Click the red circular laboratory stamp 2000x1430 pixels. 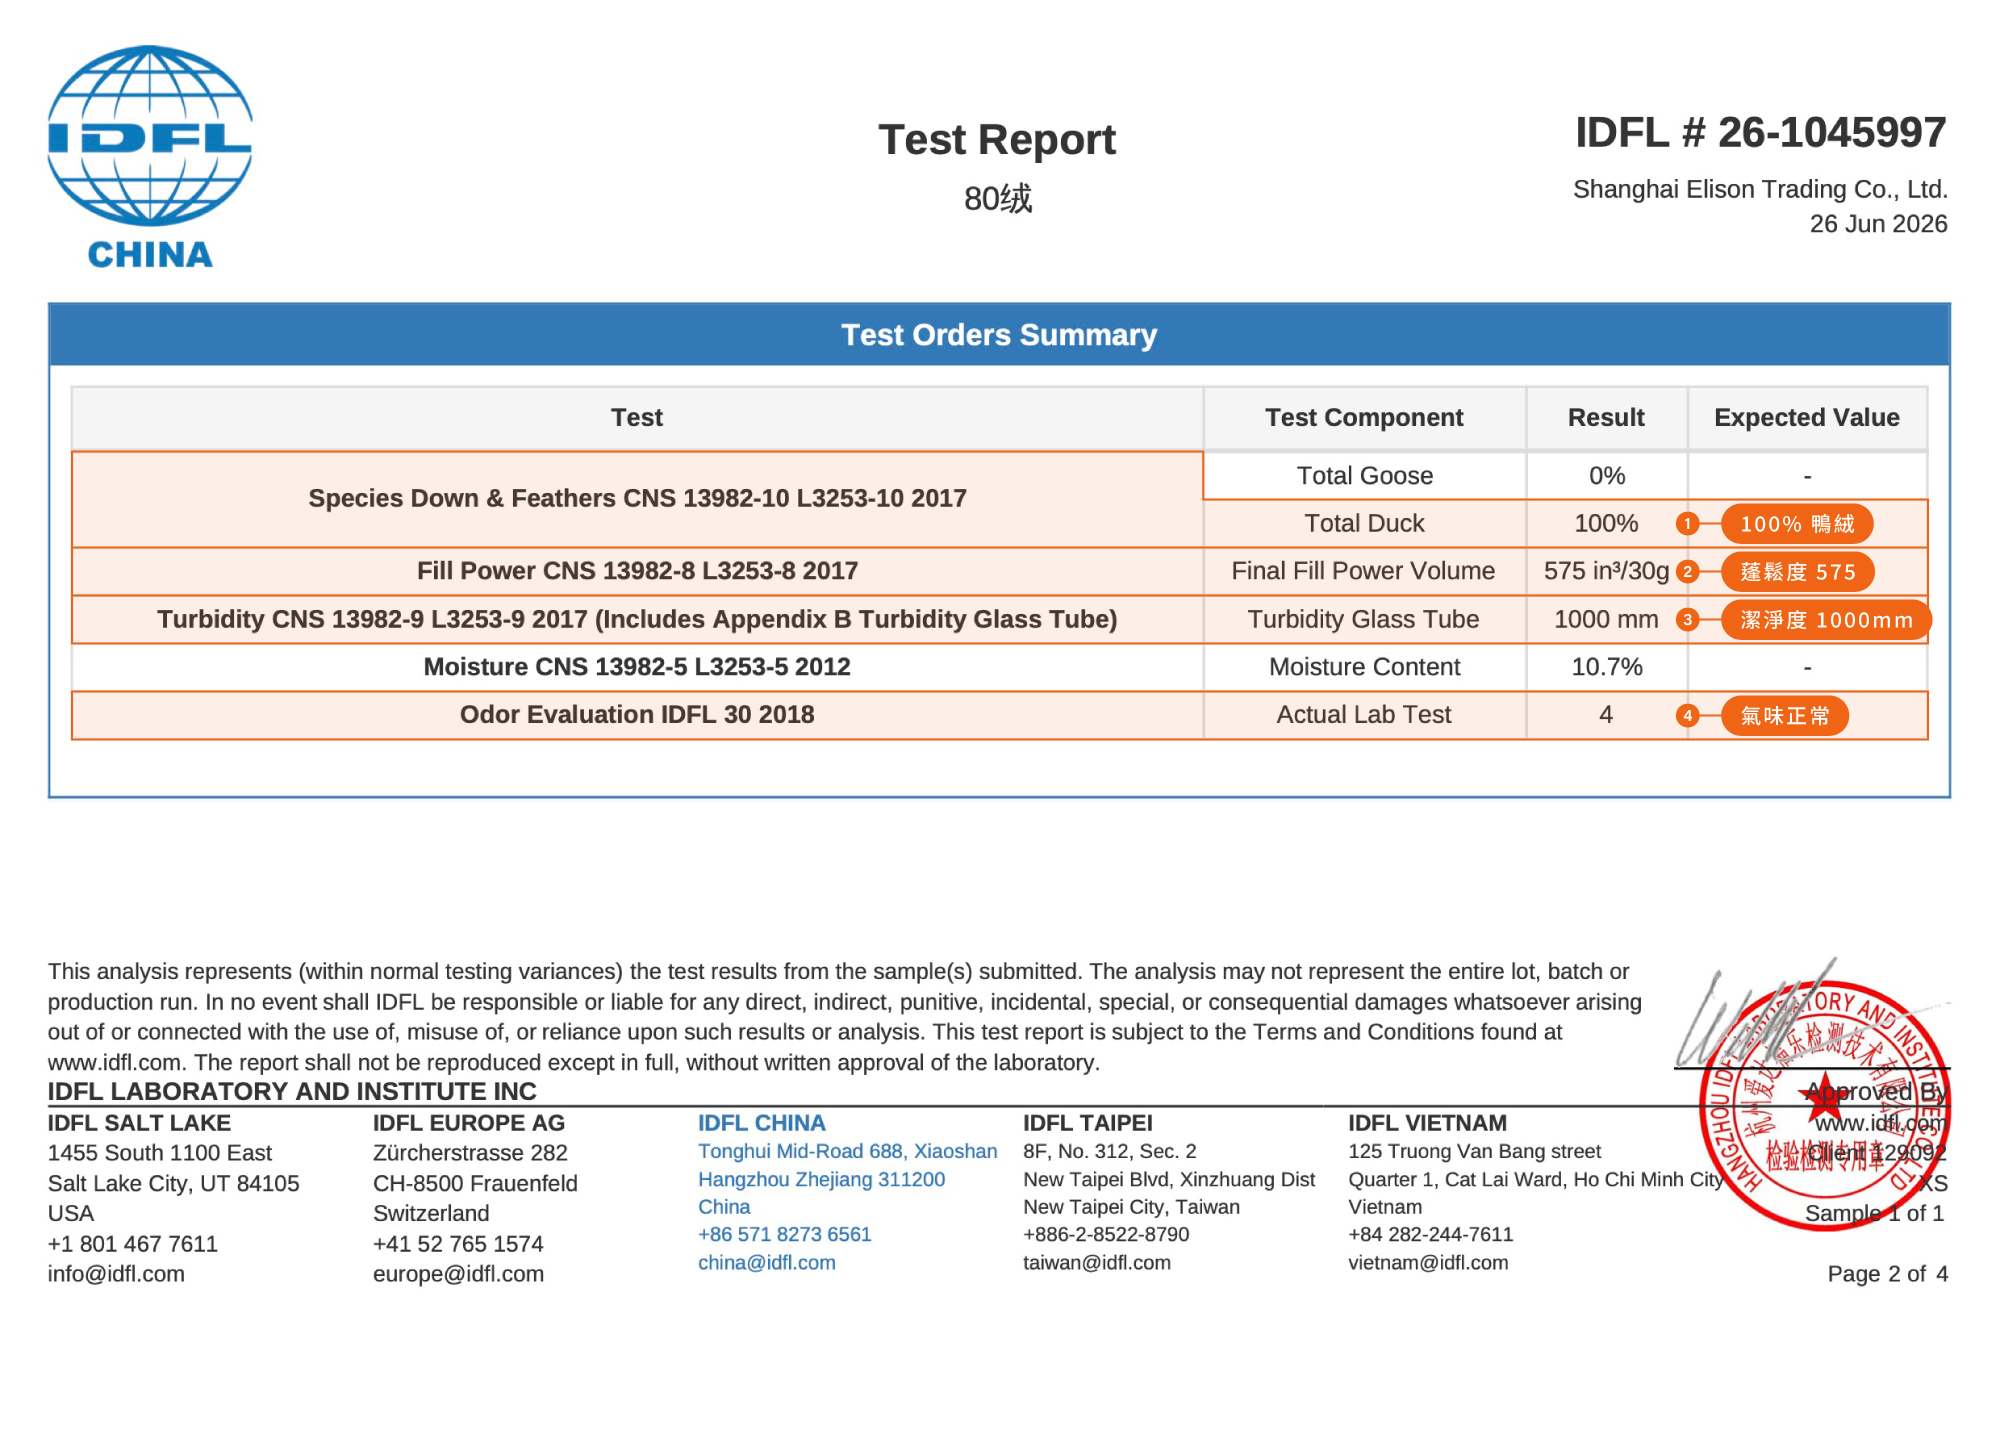click(x=1825, y=1106)
